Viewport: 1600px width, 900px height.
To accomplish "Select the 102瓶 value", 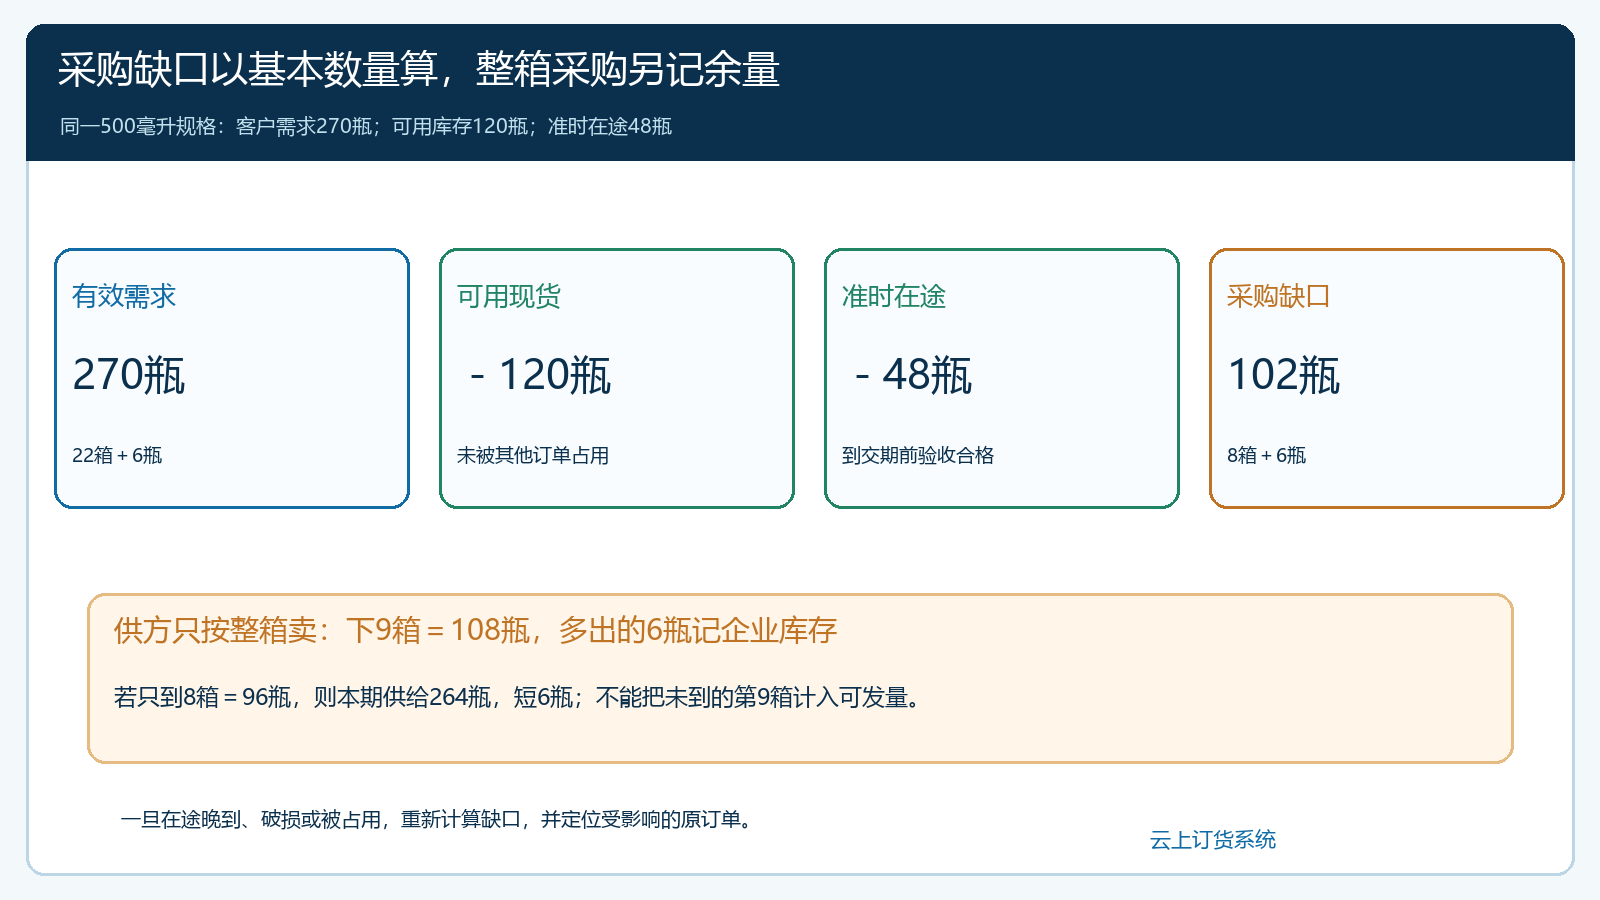I will point(1284,375).
